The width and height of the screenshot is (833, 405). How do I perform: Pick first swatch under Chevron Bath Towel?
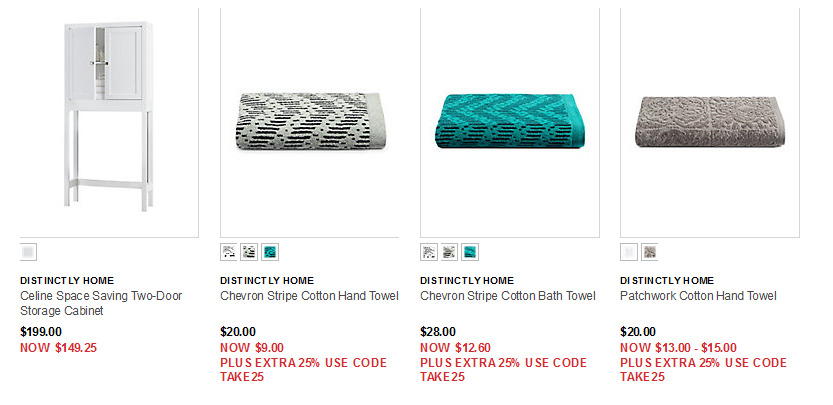tap(429, 252)
